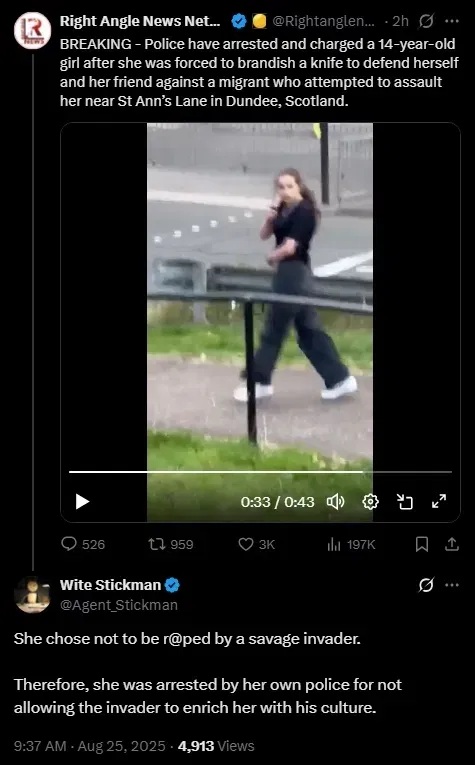Repost the tweet with 959 reposts
475x765 pixels.
[171, 544]
